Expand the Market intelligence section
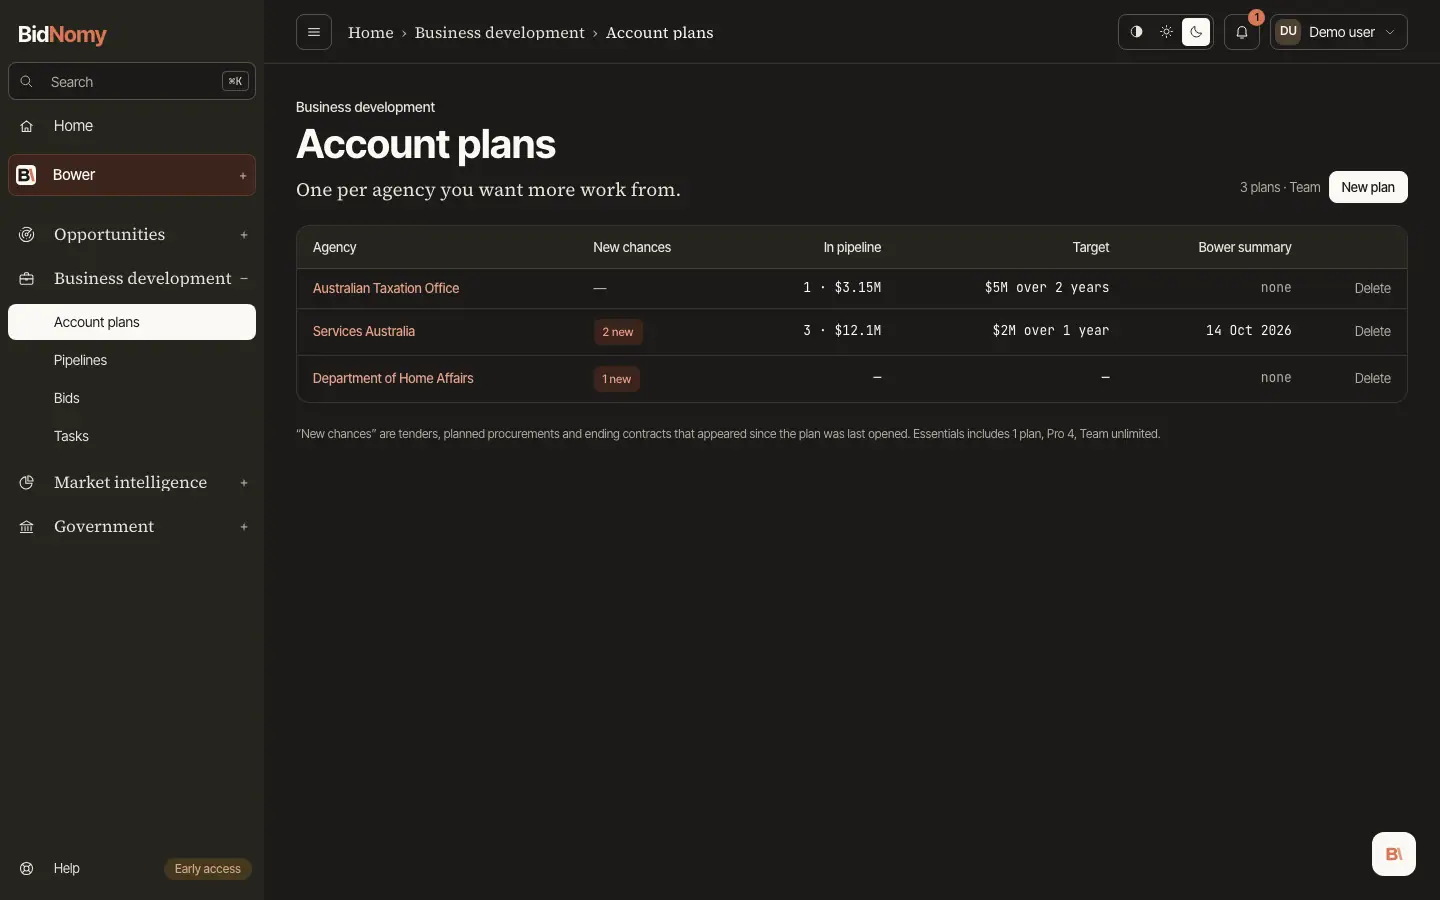Image resolution: width=1440 pixels, height=900 pixels. [x=244, y=483]
